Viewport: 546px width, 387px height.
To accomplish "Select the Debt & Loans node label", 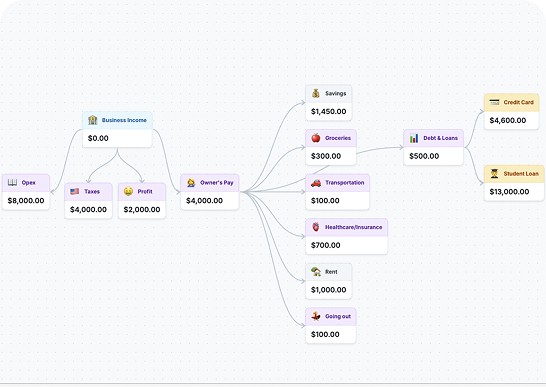I will 440,138.
